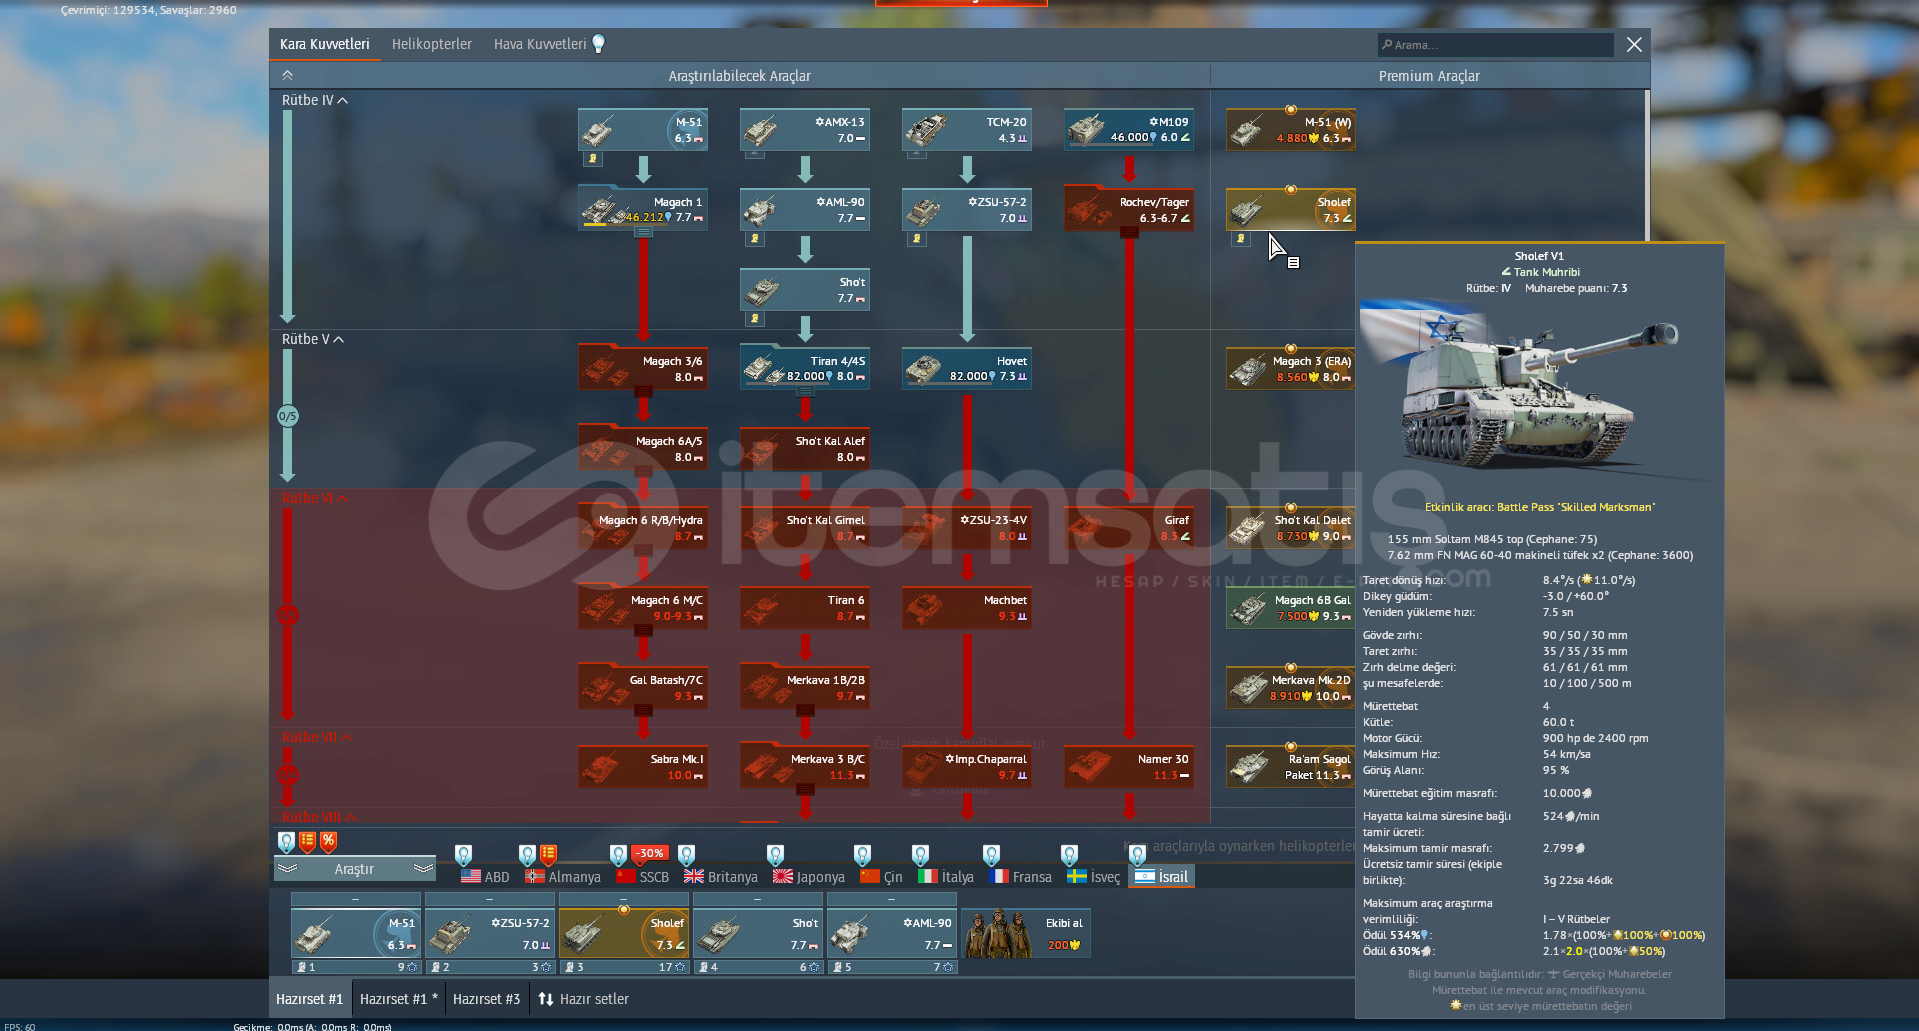Viewport: 1919px width, 1031px height.
Task: Click the lightbulb icon above ABD
Action: click(x=463, y=855)
